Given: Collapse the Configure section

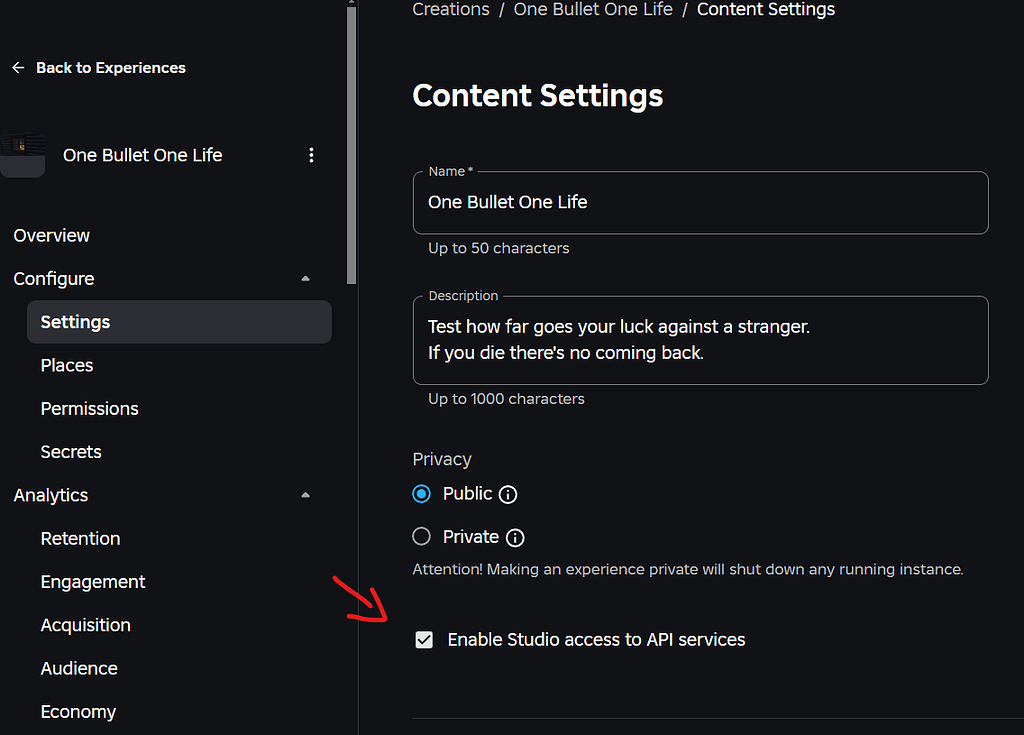Looking at the screenshot, I should pyautogui.click(x=305, y=279).
